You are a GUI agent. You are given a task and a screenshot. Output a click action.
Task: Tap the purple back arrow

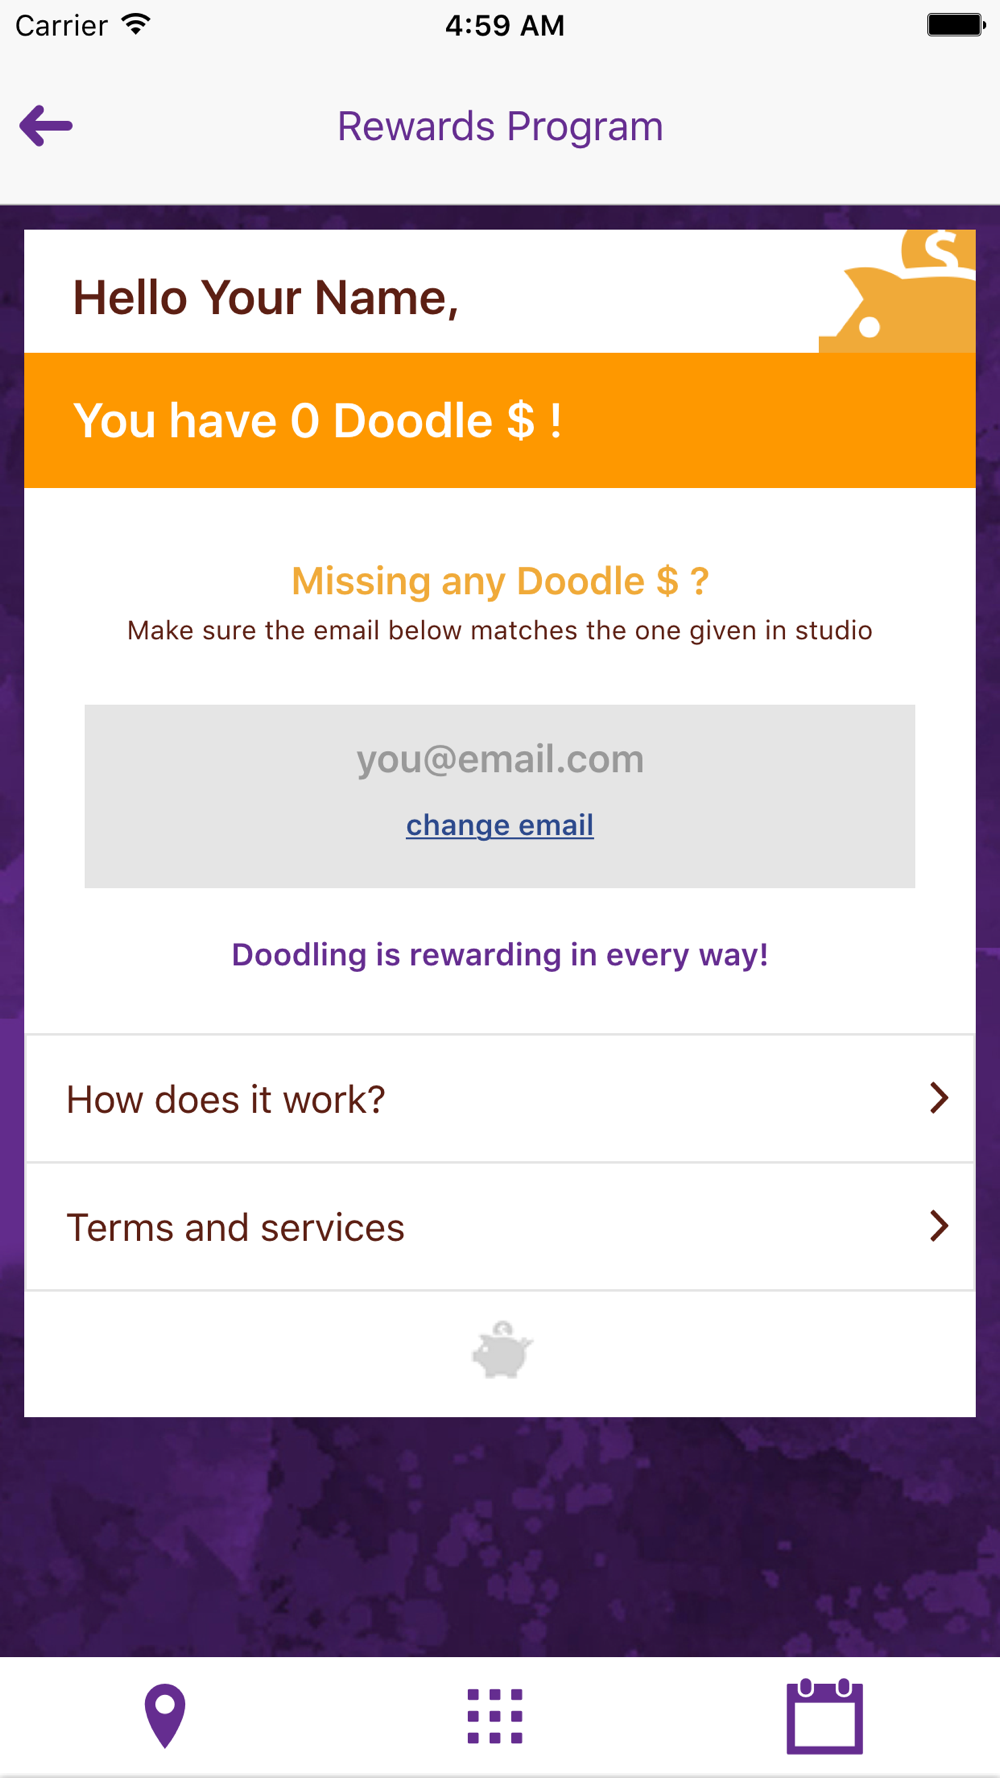46,126
